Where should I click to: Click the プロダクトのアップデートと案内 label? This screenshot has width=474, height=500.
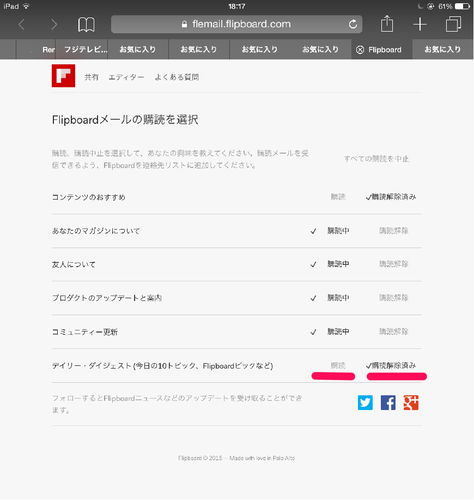click(107, 298)
